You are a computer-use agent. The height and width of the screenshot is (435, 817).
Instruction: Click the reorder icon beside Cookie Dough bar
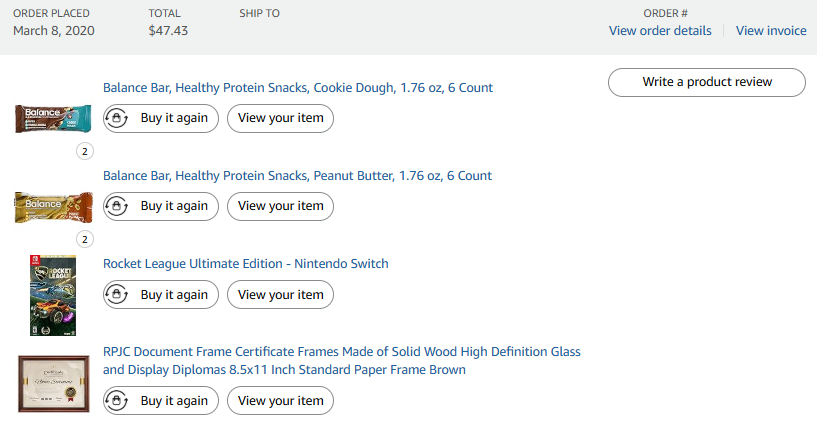(x=117, y=118)
